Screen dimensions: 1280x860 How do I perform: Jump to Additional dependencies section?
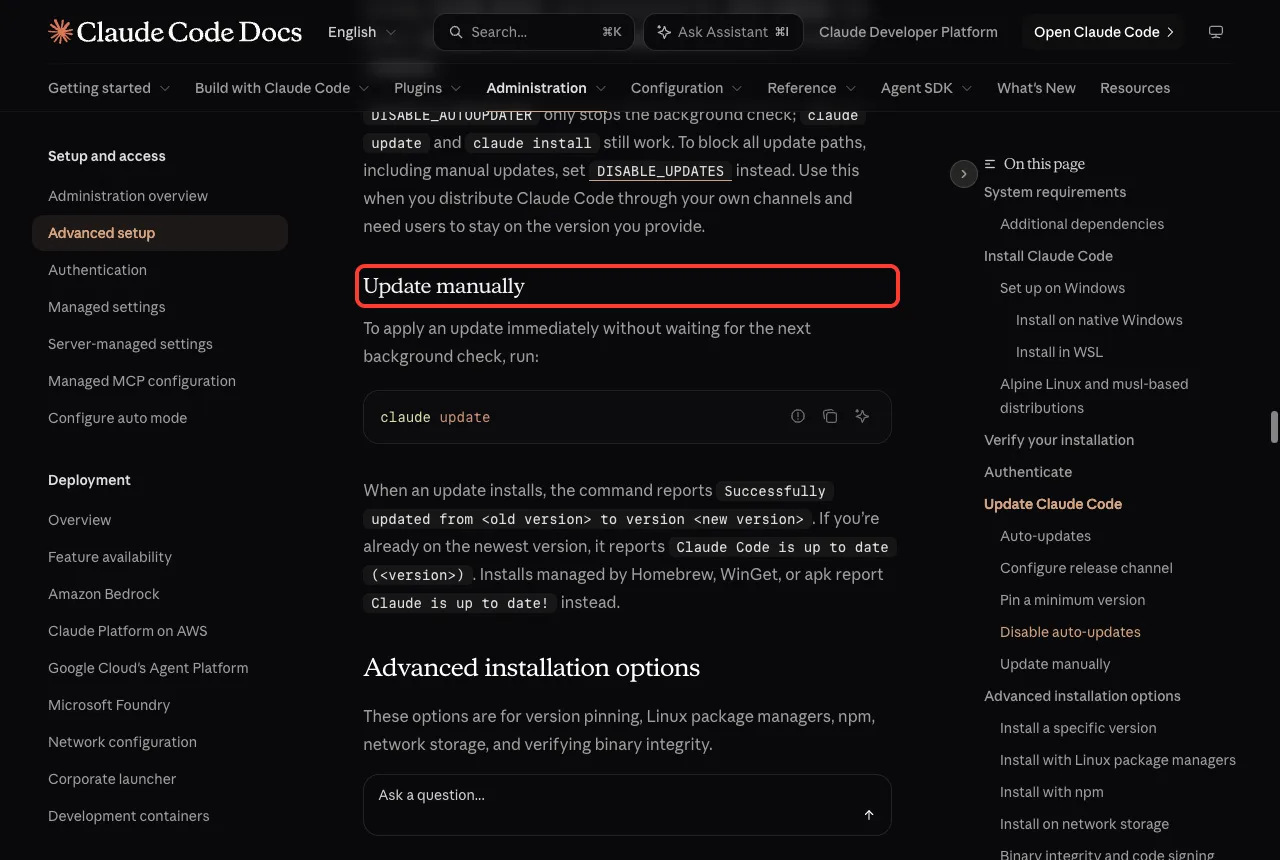(x=1082, y=224)
